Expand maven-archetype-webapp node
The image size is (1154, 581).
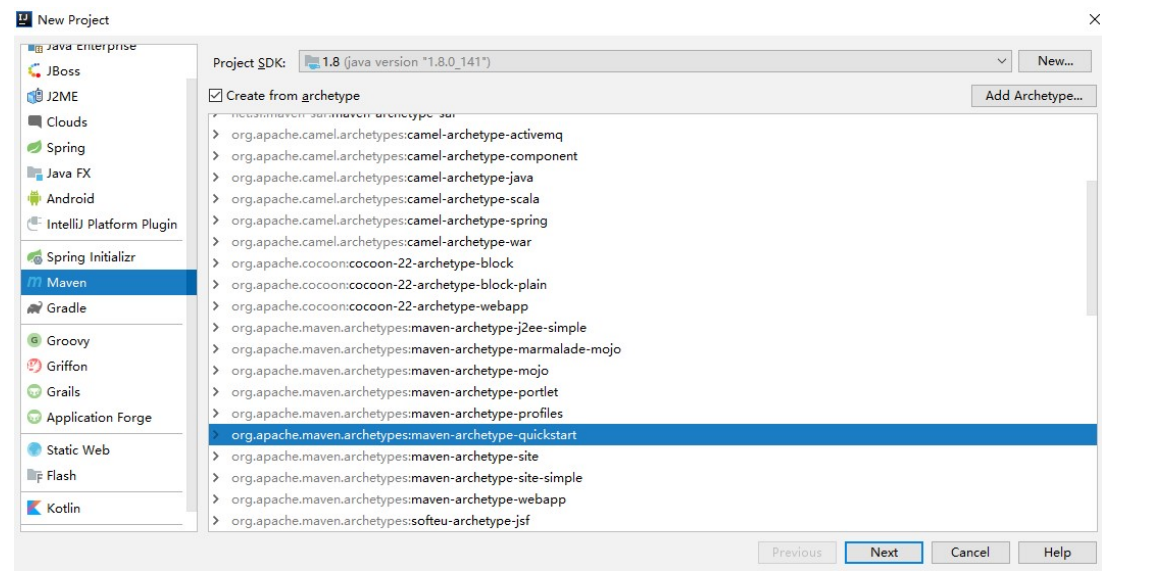[x=216, y=499]
